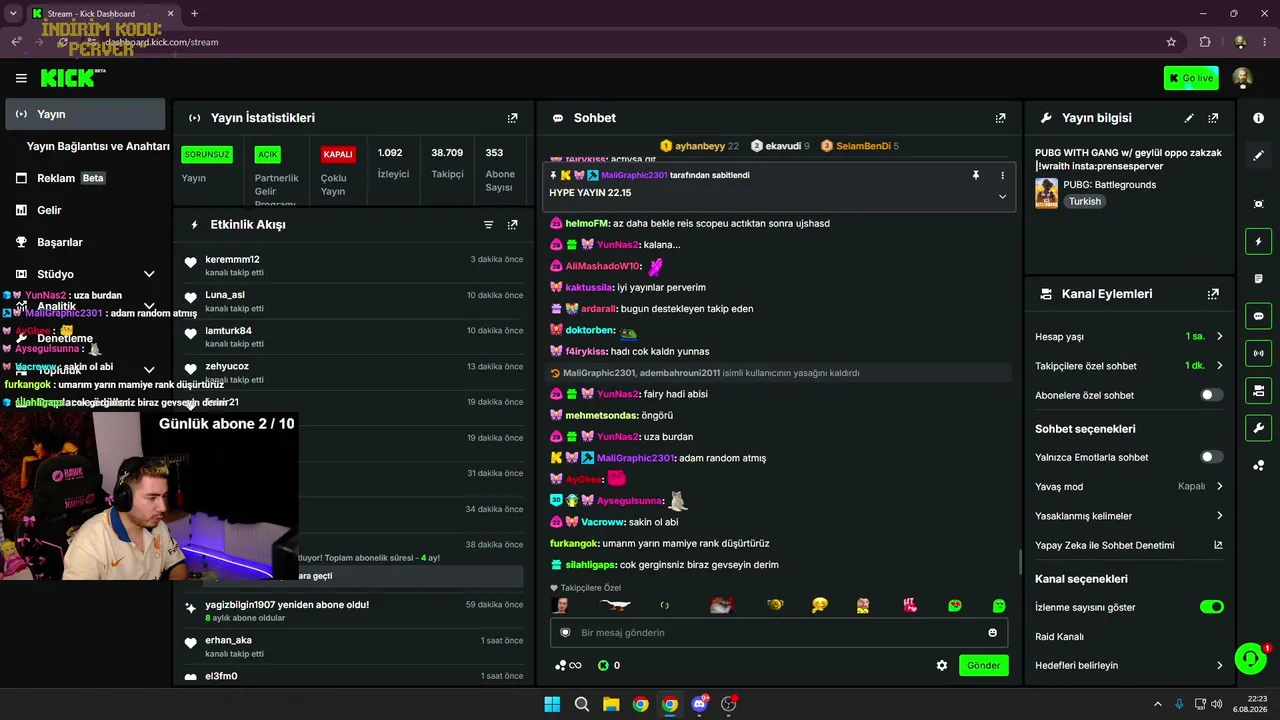This screenshot has width=1280, height=720.
Task: Edit stream info with the pencil icon
Action: click(x=1189, y=118)
